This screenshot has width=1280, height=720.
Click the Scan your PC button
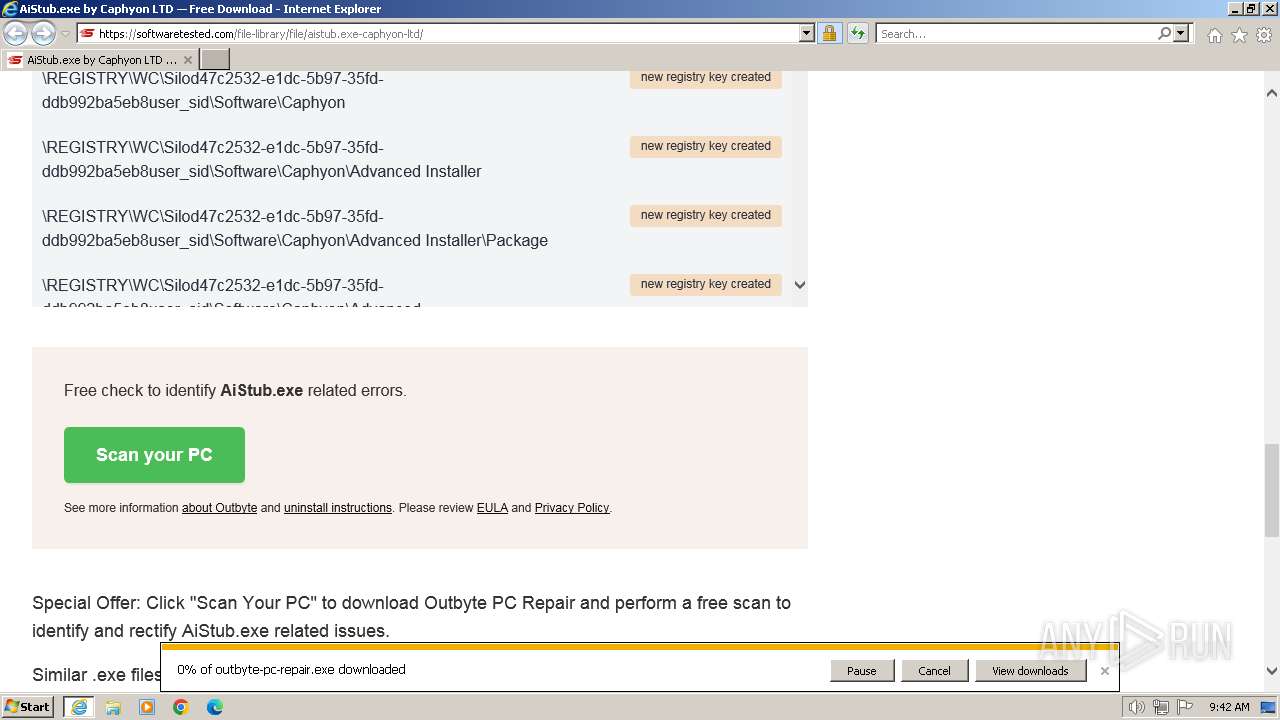(154, 455)
